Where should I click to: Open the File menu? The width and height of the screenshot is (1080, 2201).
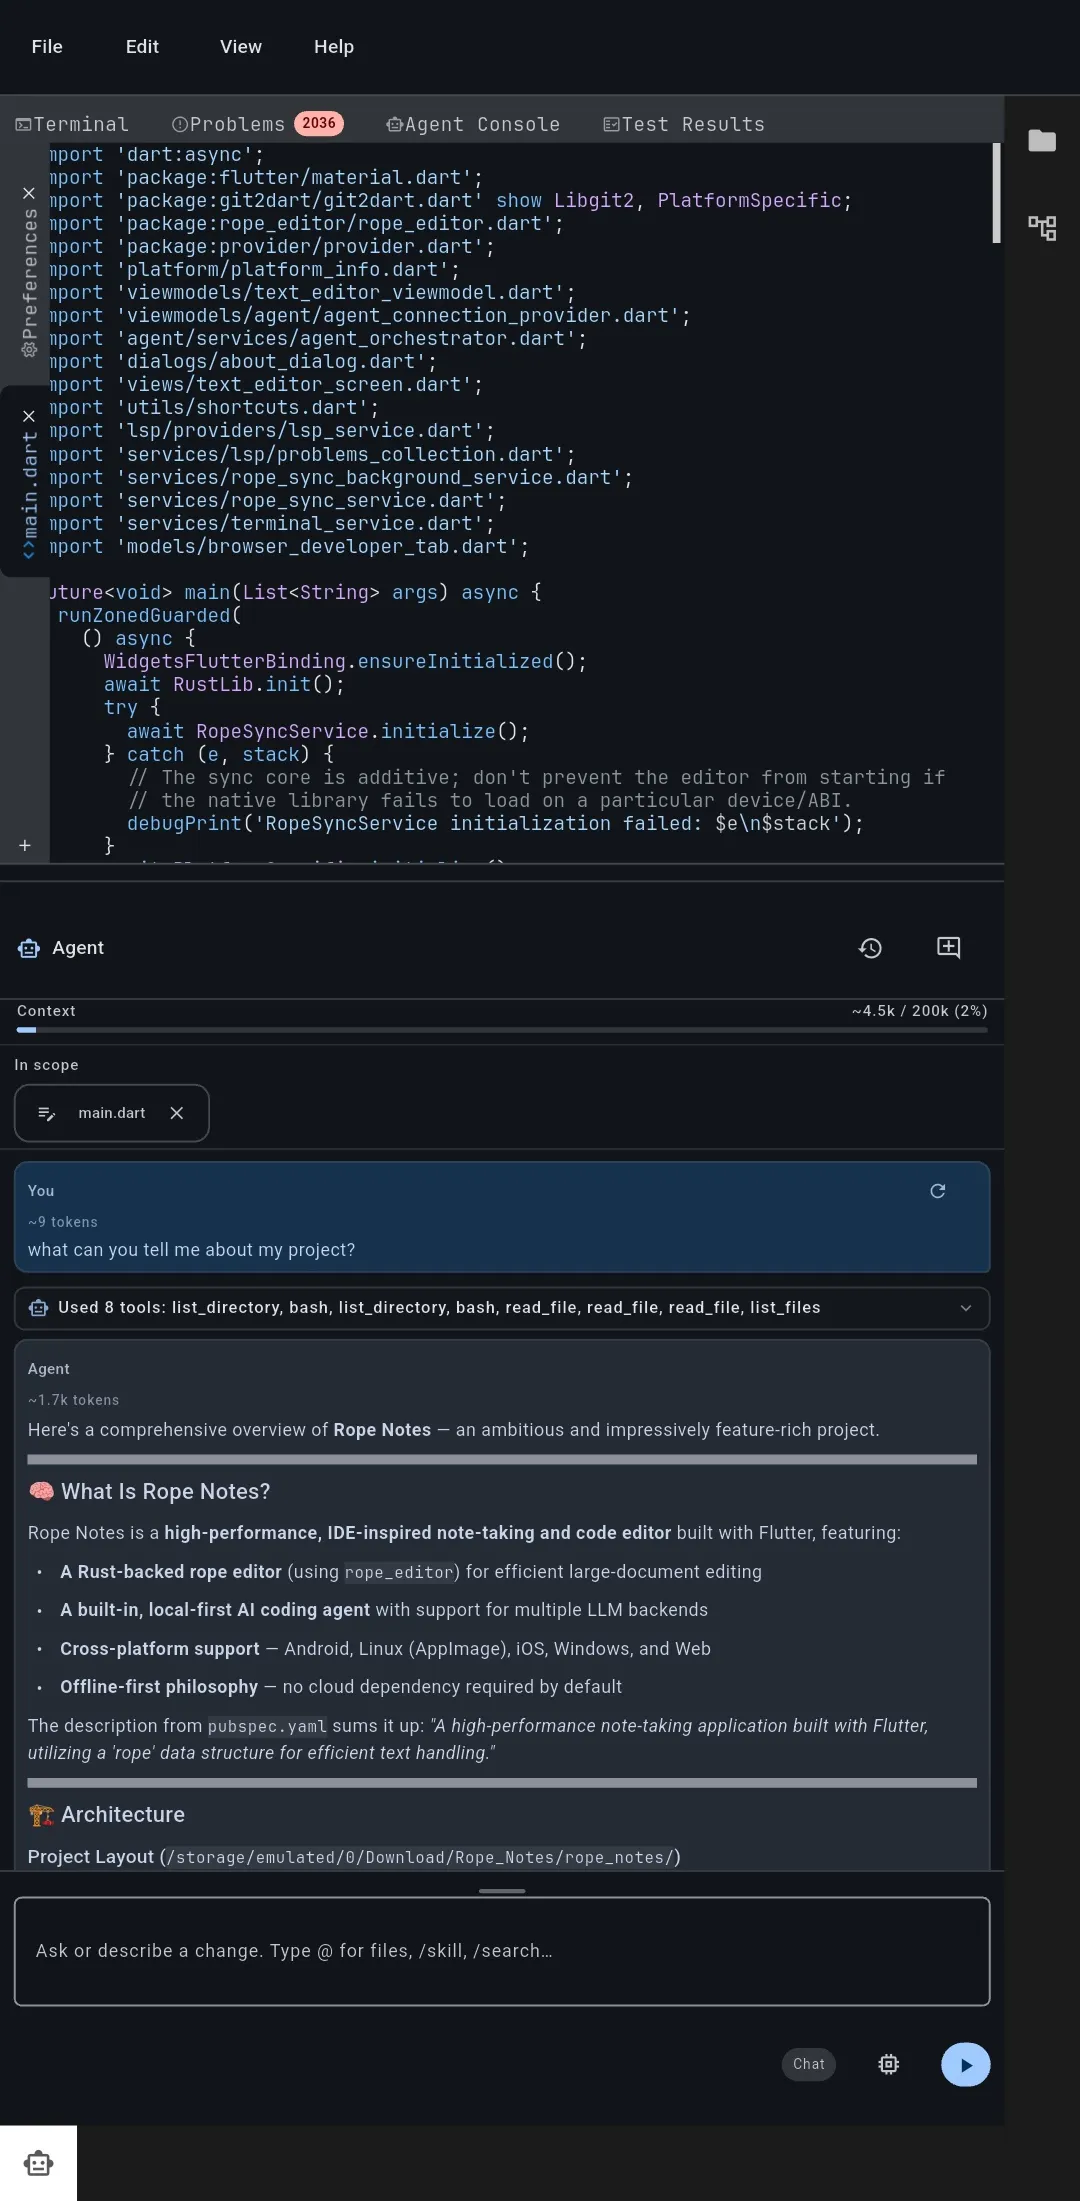47,47
